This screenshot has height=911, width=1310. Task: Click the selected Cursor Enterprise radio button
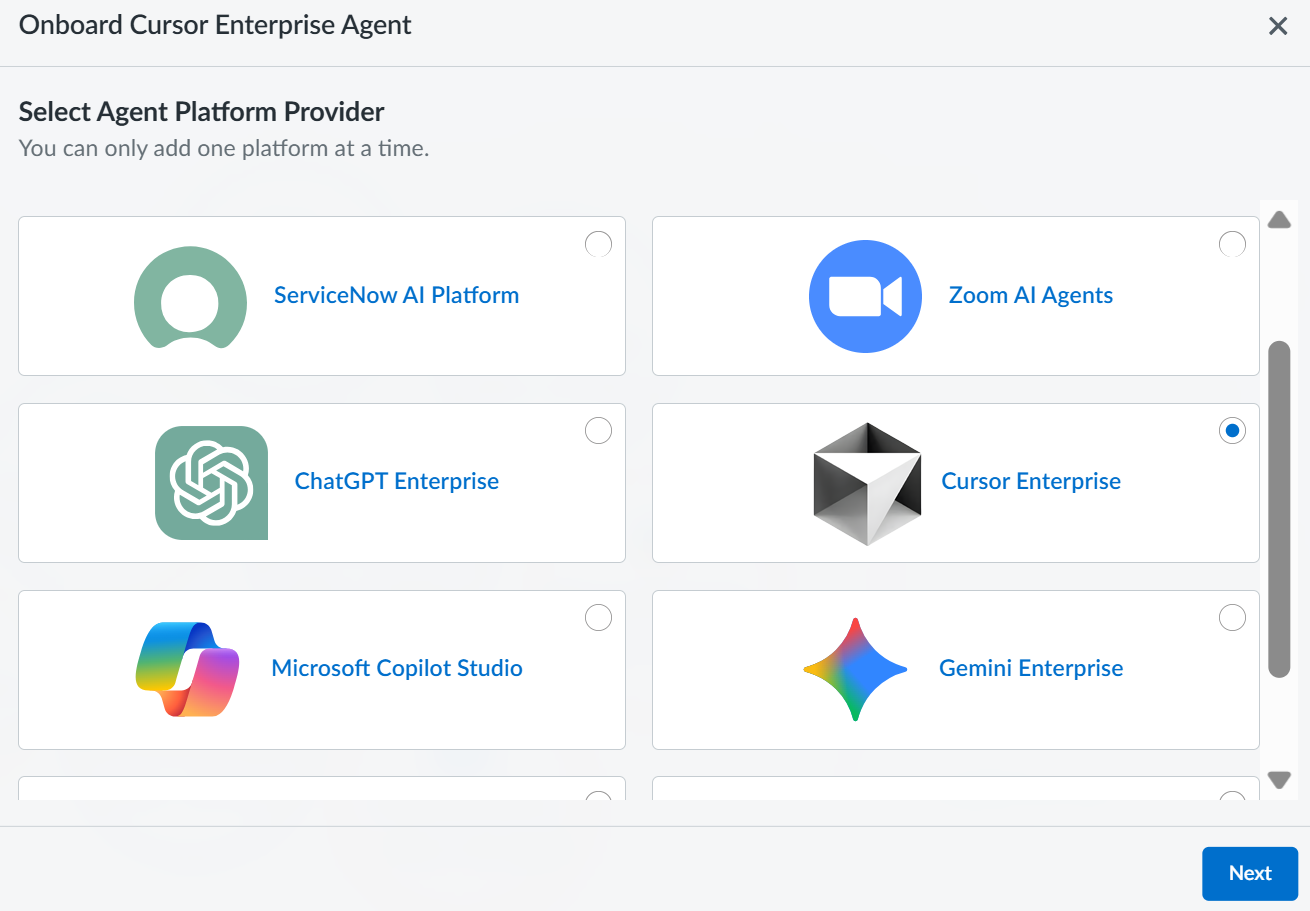click(1232, 431)
